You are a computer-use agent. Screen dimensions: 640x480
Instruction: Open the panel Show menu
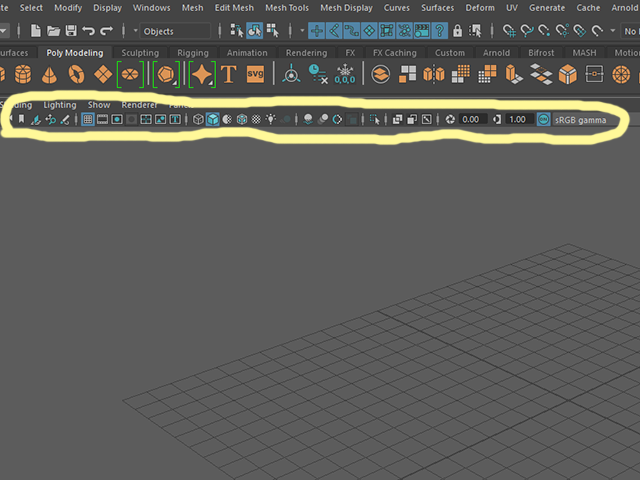(99, 105)
